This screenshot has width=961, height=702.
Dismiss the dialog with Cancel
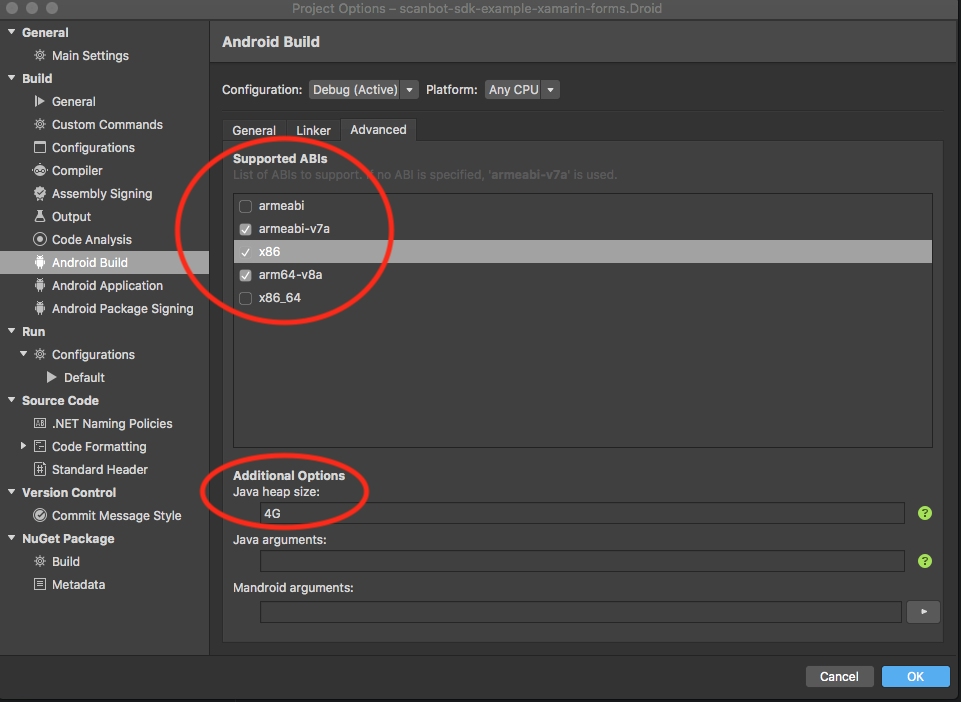[839, 676]
